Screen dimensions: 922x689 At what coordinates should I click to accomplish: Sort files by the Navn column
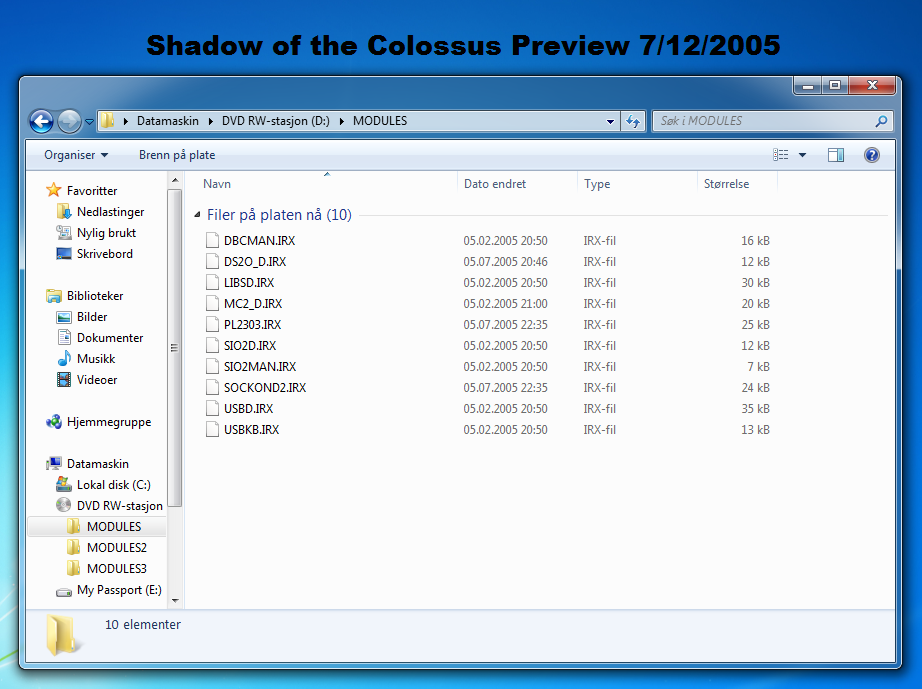pos(217,184)
